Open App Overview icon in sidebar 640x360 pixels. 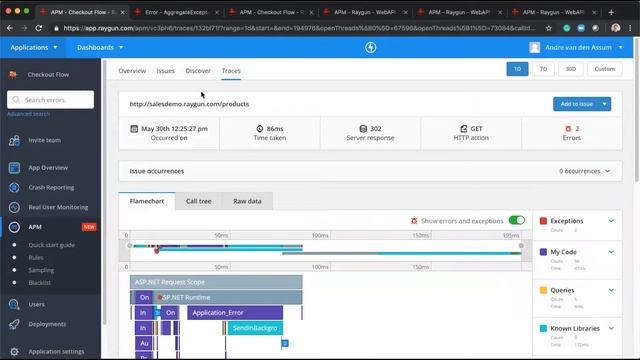[14, 168]
